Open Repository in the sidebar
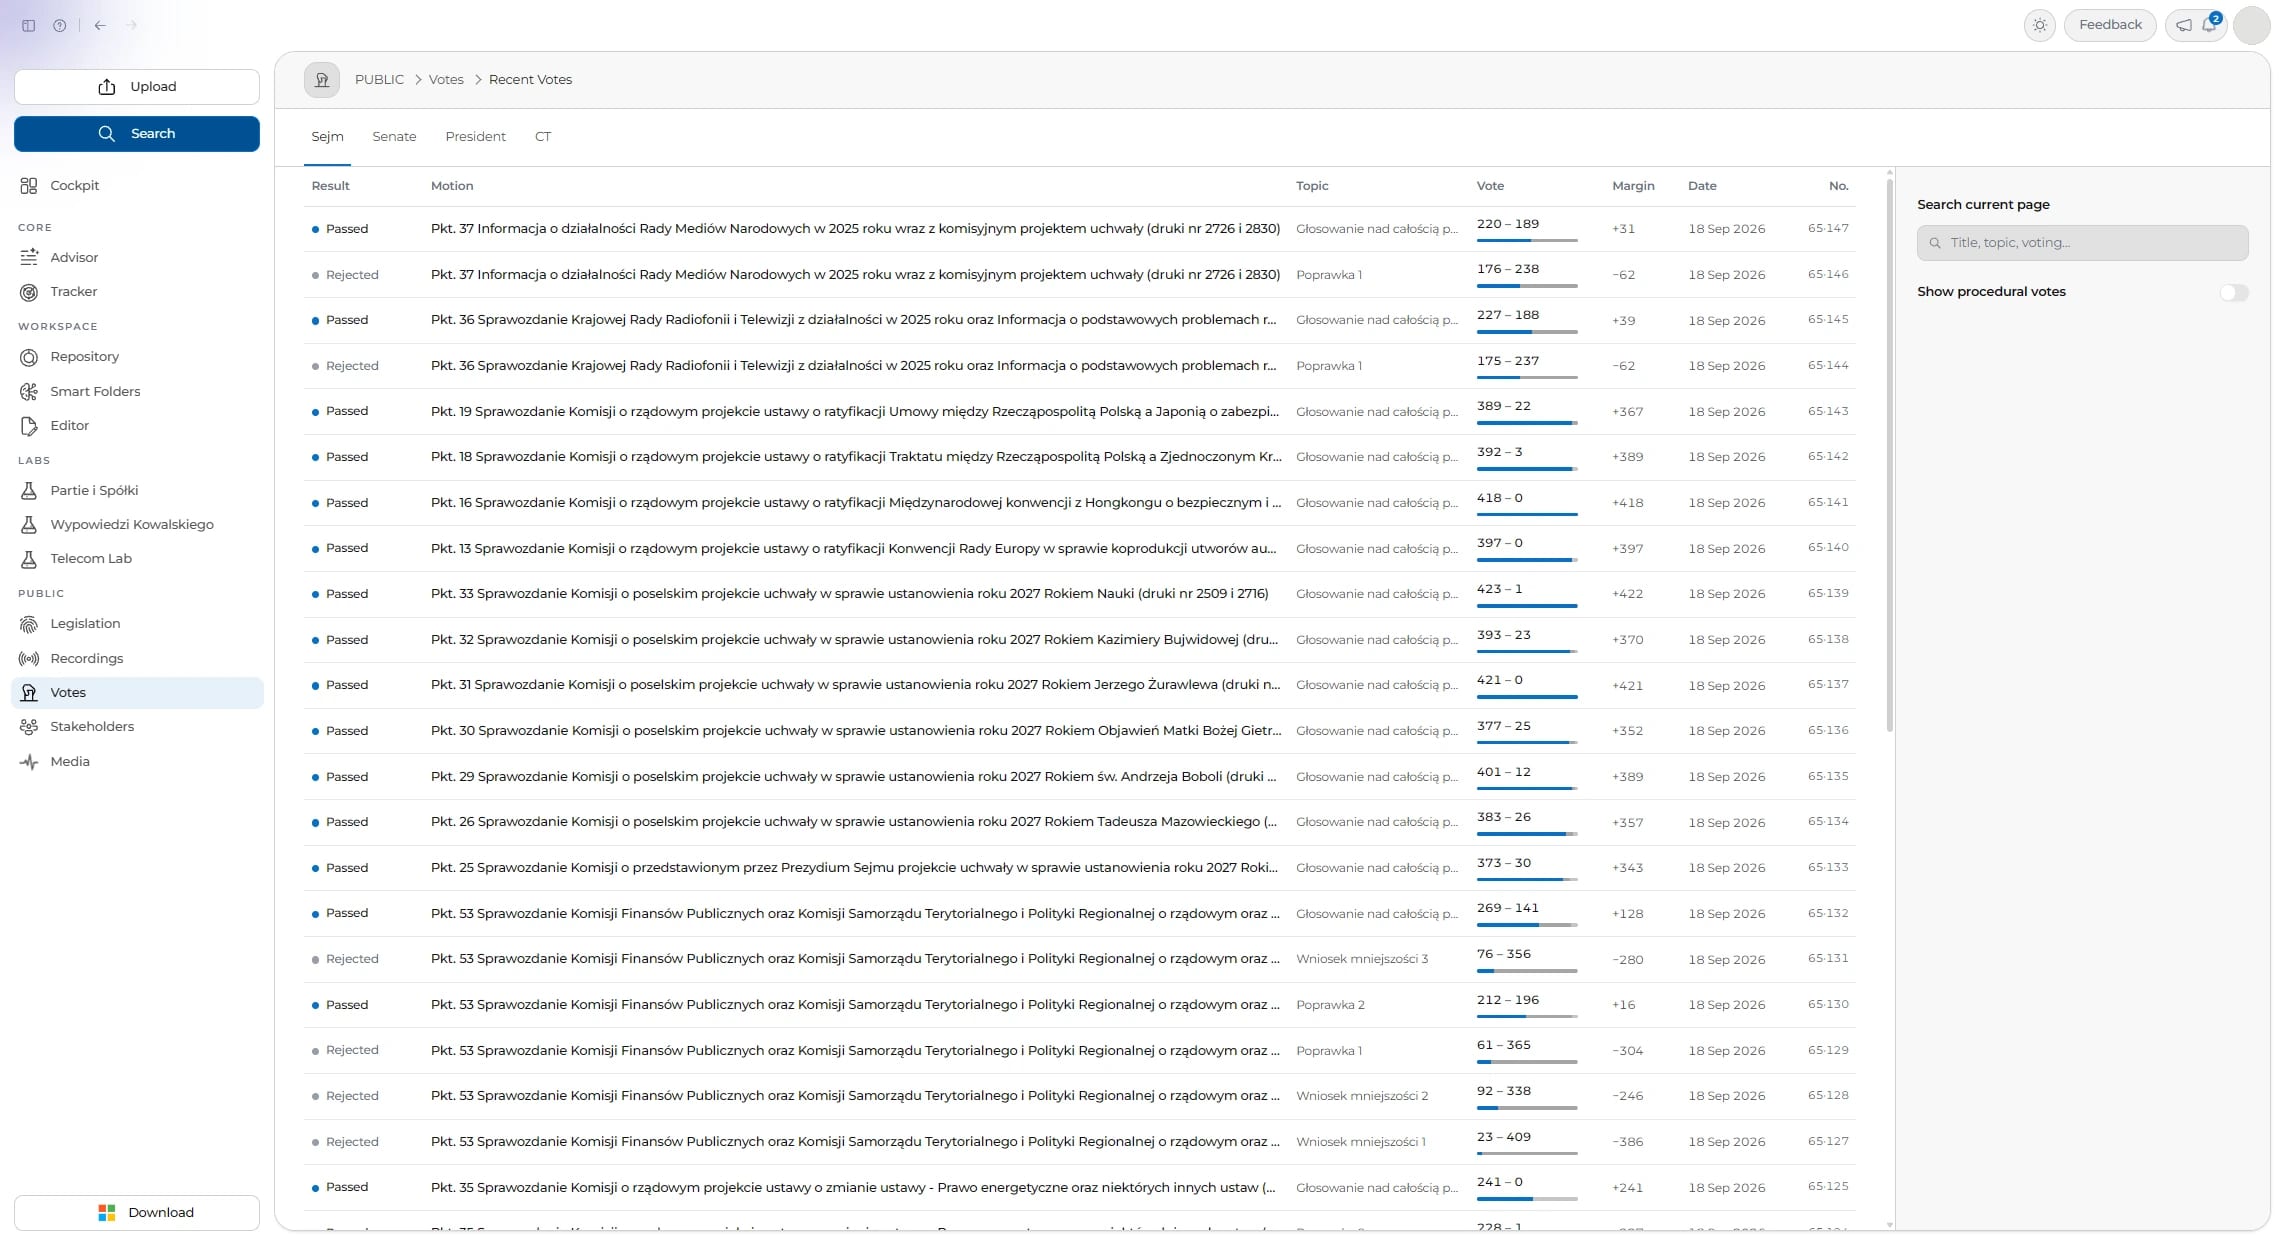Screen dimensions: 2293x1253 137,356
